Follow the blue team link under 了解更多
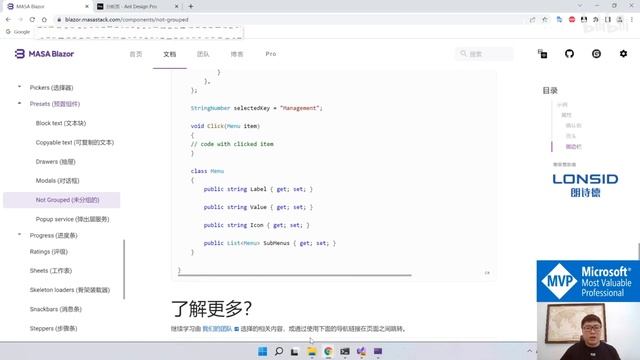 (x=217, y=329)
